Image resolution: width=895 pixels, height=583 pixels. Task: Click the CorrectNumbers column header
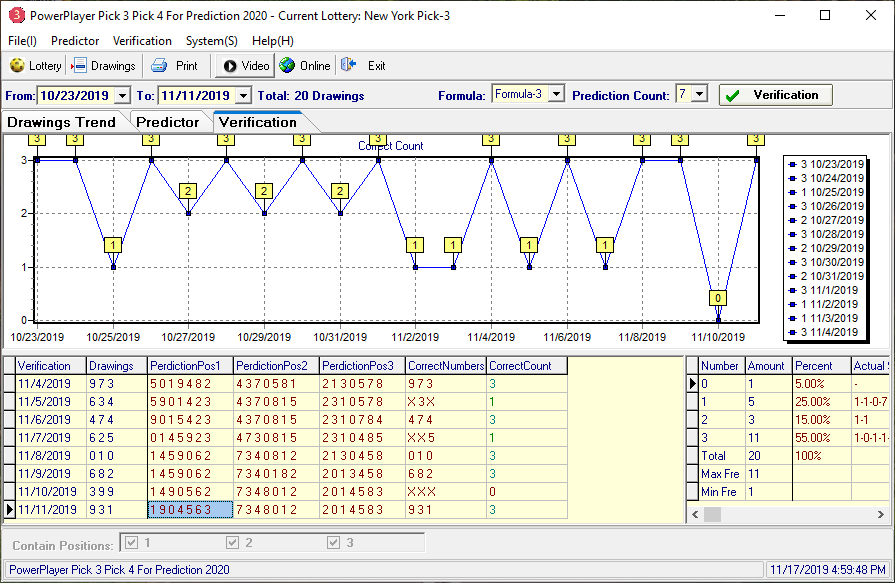[446, 365]
